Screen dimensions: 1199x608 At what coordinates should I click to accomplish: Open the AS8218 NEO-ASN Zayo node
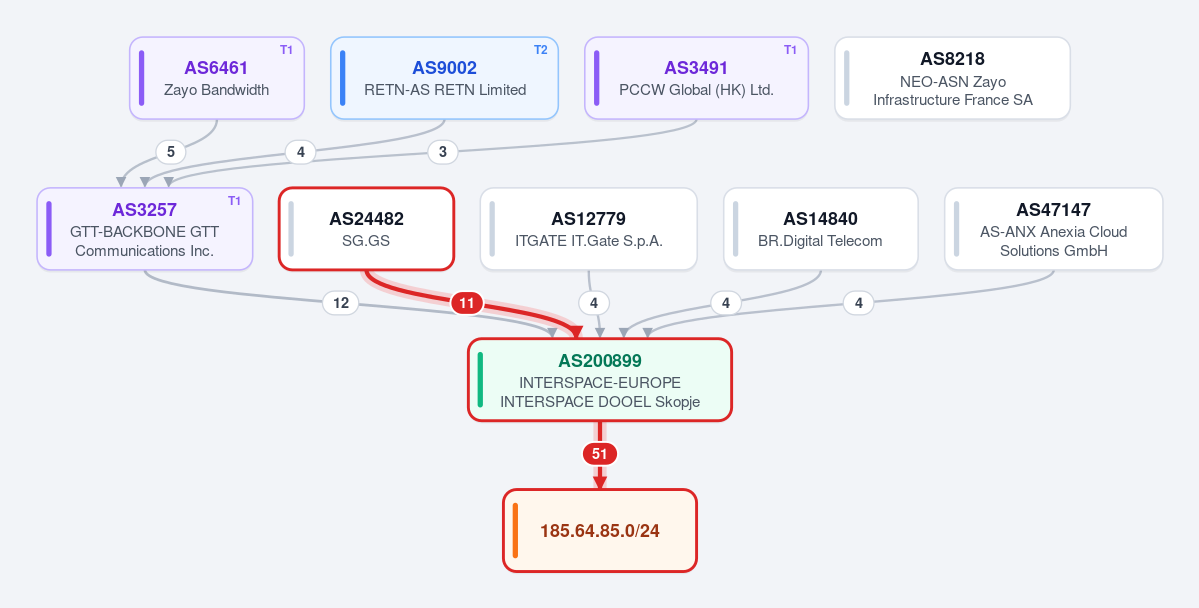coord(952,78)
